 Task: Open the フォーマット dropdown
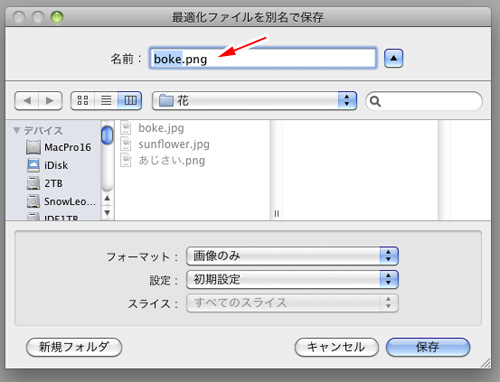tap(292, 256)
